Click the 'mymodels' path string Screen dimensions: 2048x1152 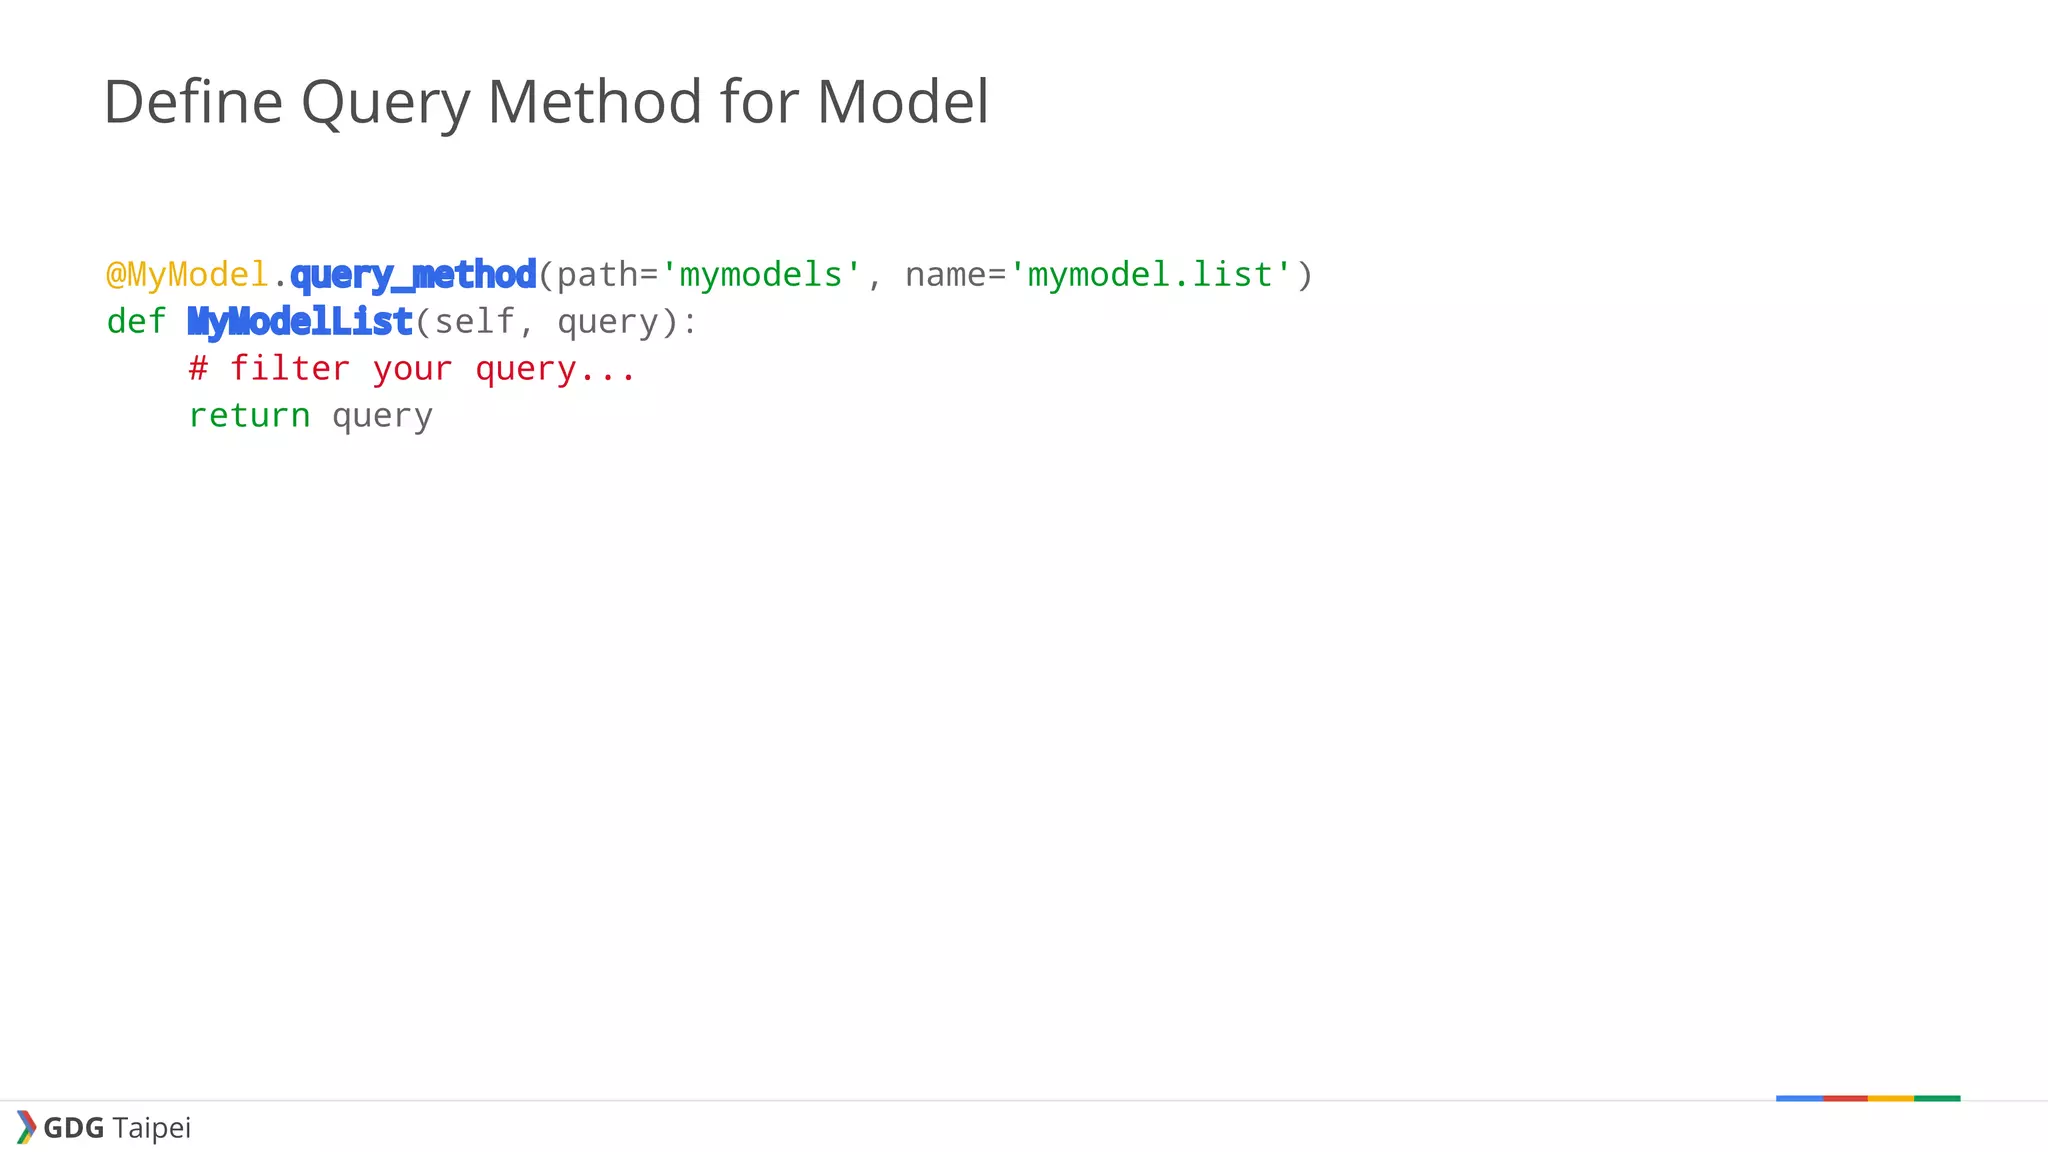[761, 274]
